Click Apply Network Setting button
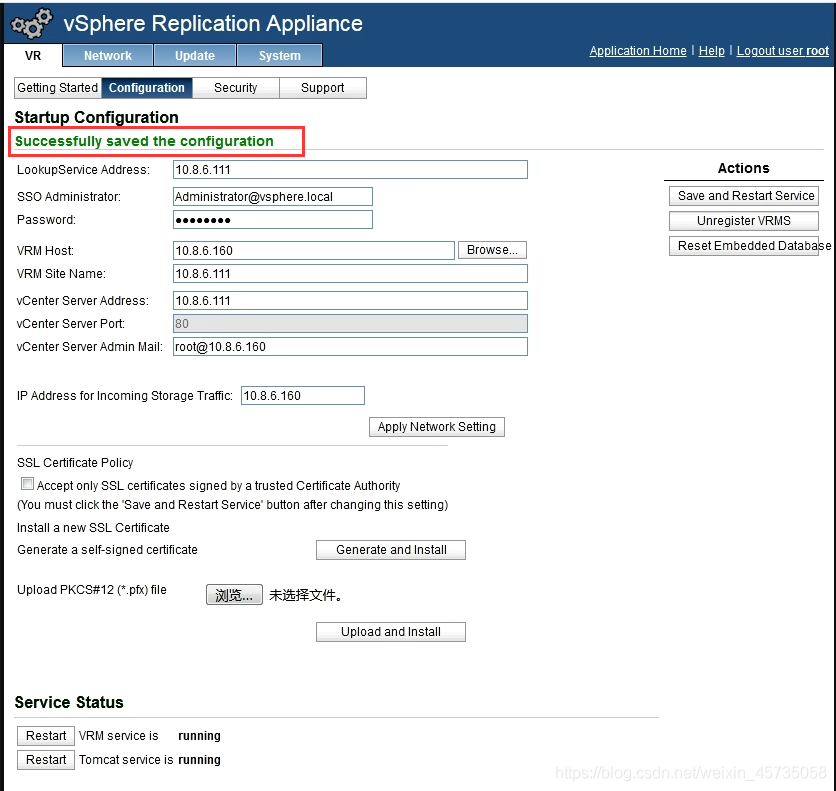The height and width of the screenshot is (791, 836). click(x=437, y=427)
